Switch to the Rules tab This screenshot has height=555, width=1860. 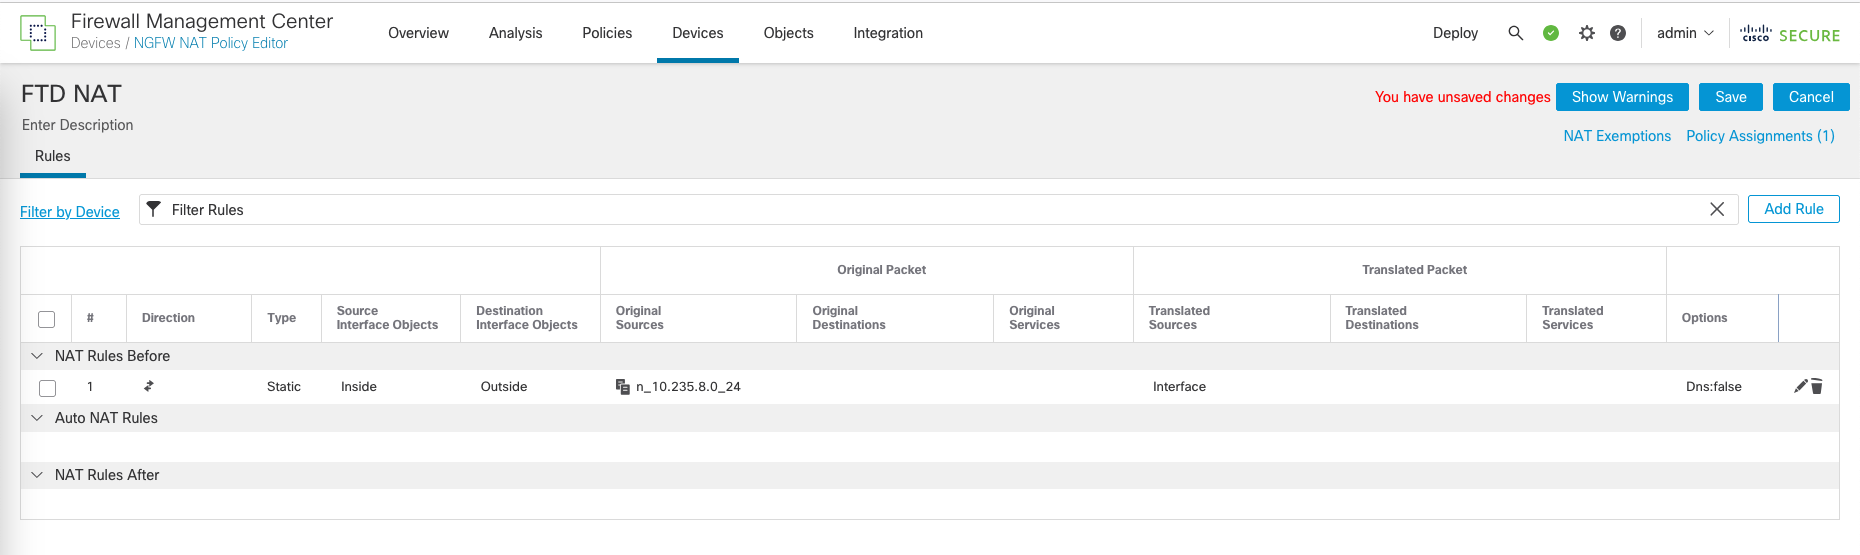53,156
